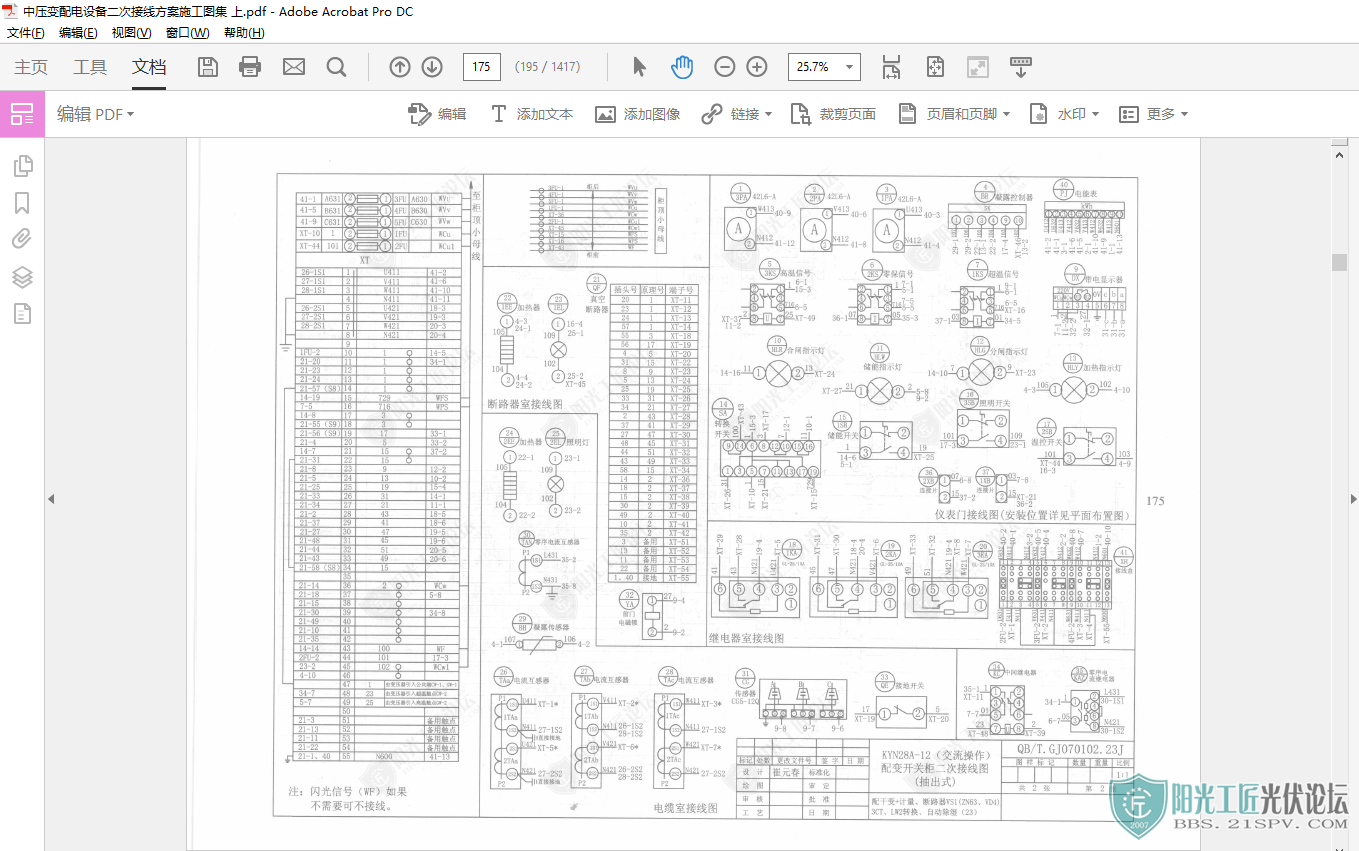Click the full screen mode icon
Image resolution: width=1359 pixels, height=851 pixels.
click(x=978, y=67)
